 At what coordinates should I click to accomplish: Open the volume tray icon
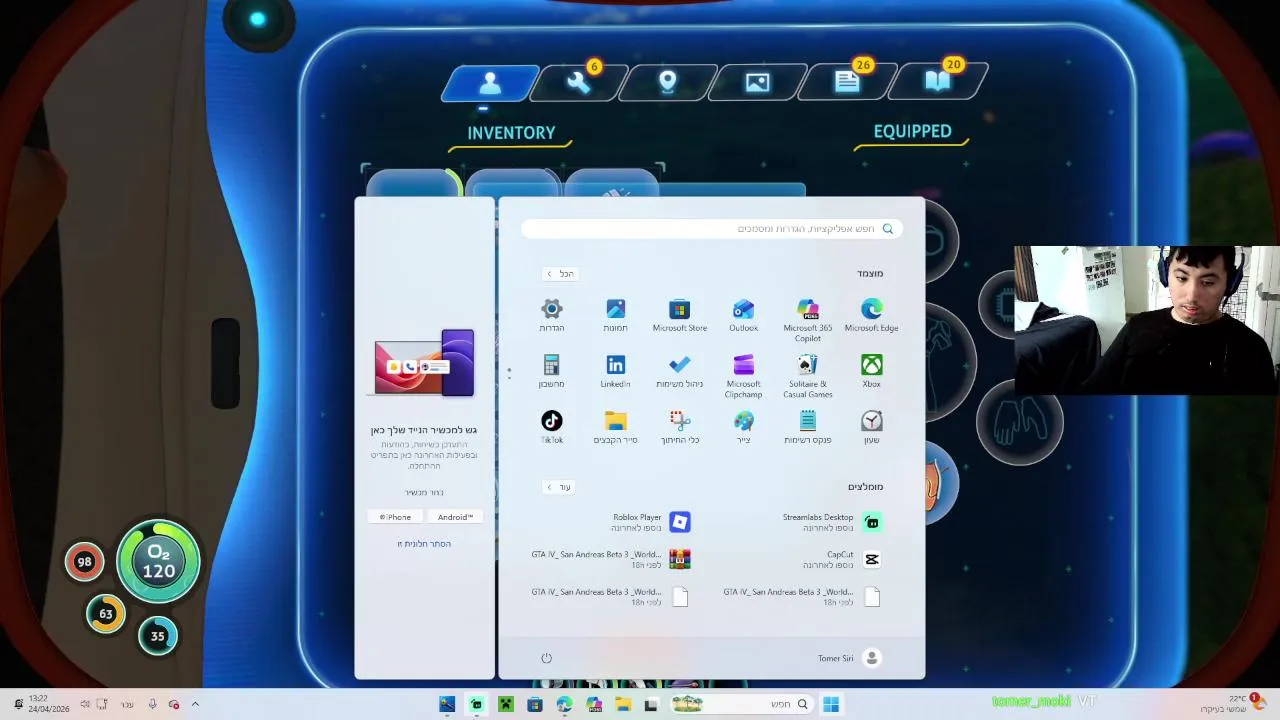tap(85, 704)
